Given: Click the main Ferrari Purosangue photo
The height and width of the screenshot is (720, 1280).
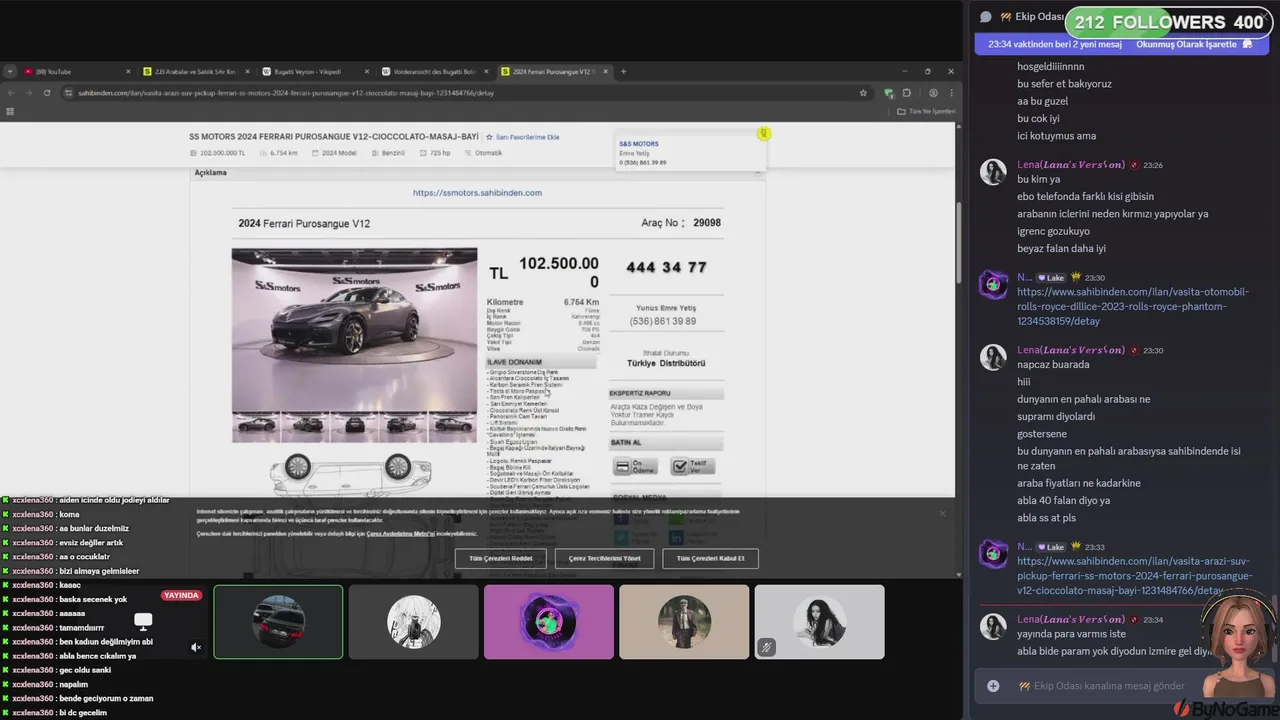Looking at the screenshot, I should (354, 329).
